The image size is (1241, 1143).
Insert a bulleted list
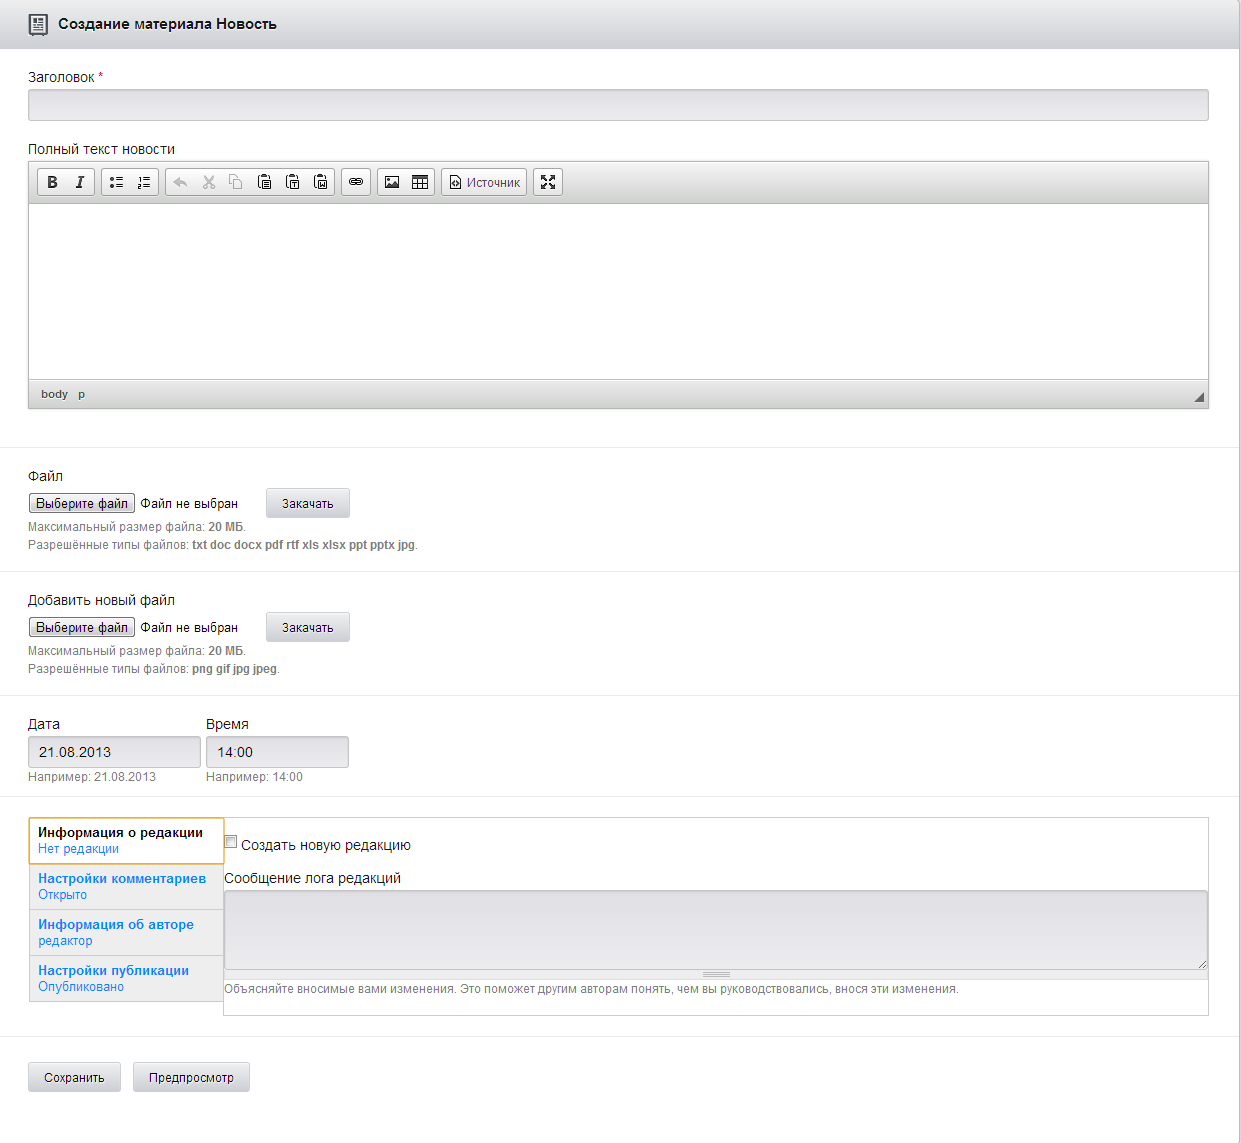pos(116,182)
